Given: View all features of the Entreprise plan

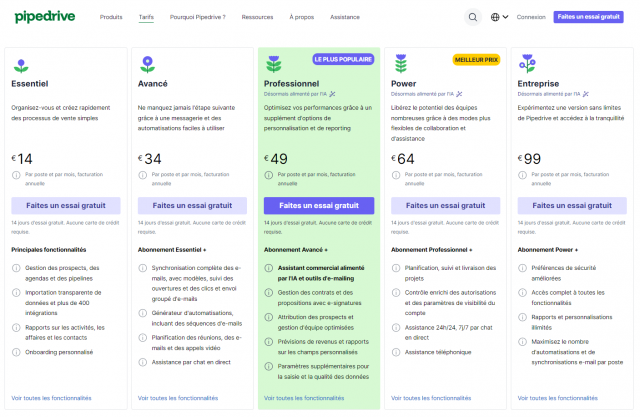Looking at the screenshot, I should click(x=558, y=398).
